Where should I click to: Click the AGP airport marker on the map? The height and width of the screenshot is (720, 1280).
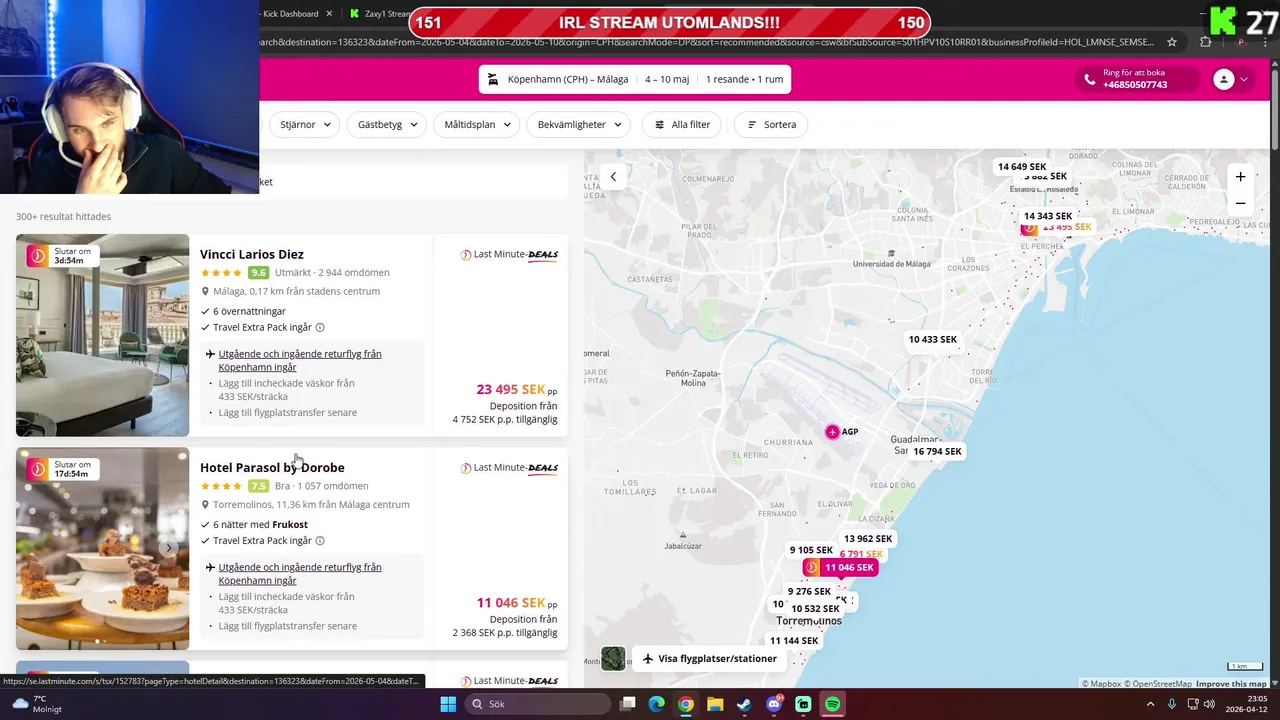click(832, 432)
